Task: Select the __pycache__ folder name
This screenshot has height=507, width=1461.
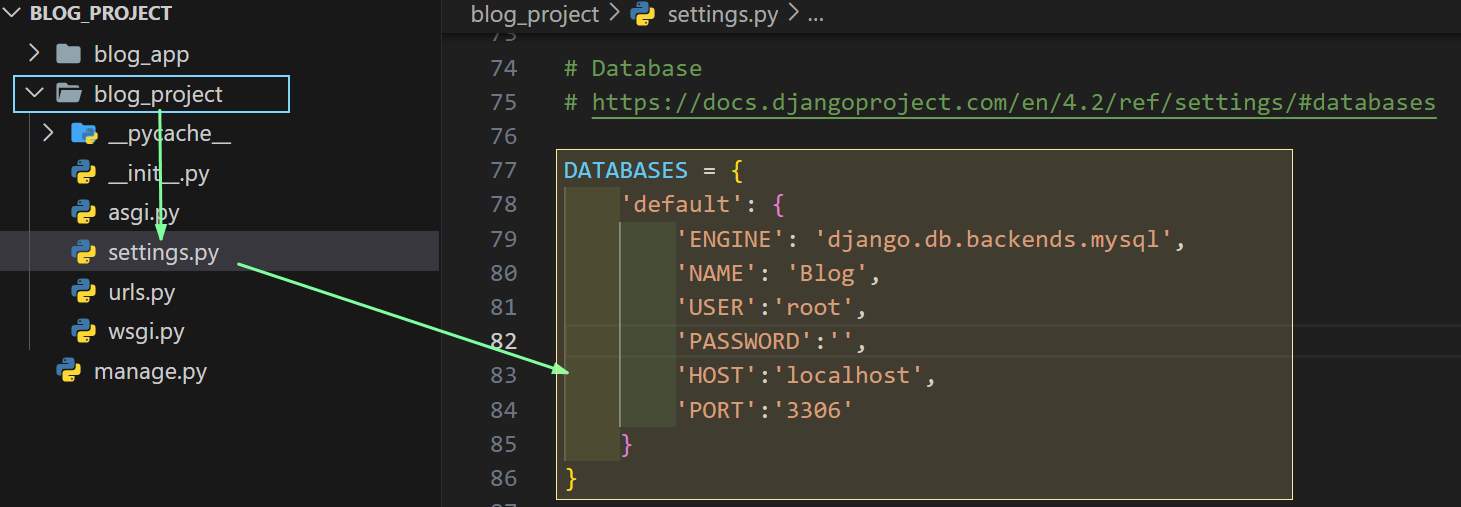Action: (x=169, y=134)
